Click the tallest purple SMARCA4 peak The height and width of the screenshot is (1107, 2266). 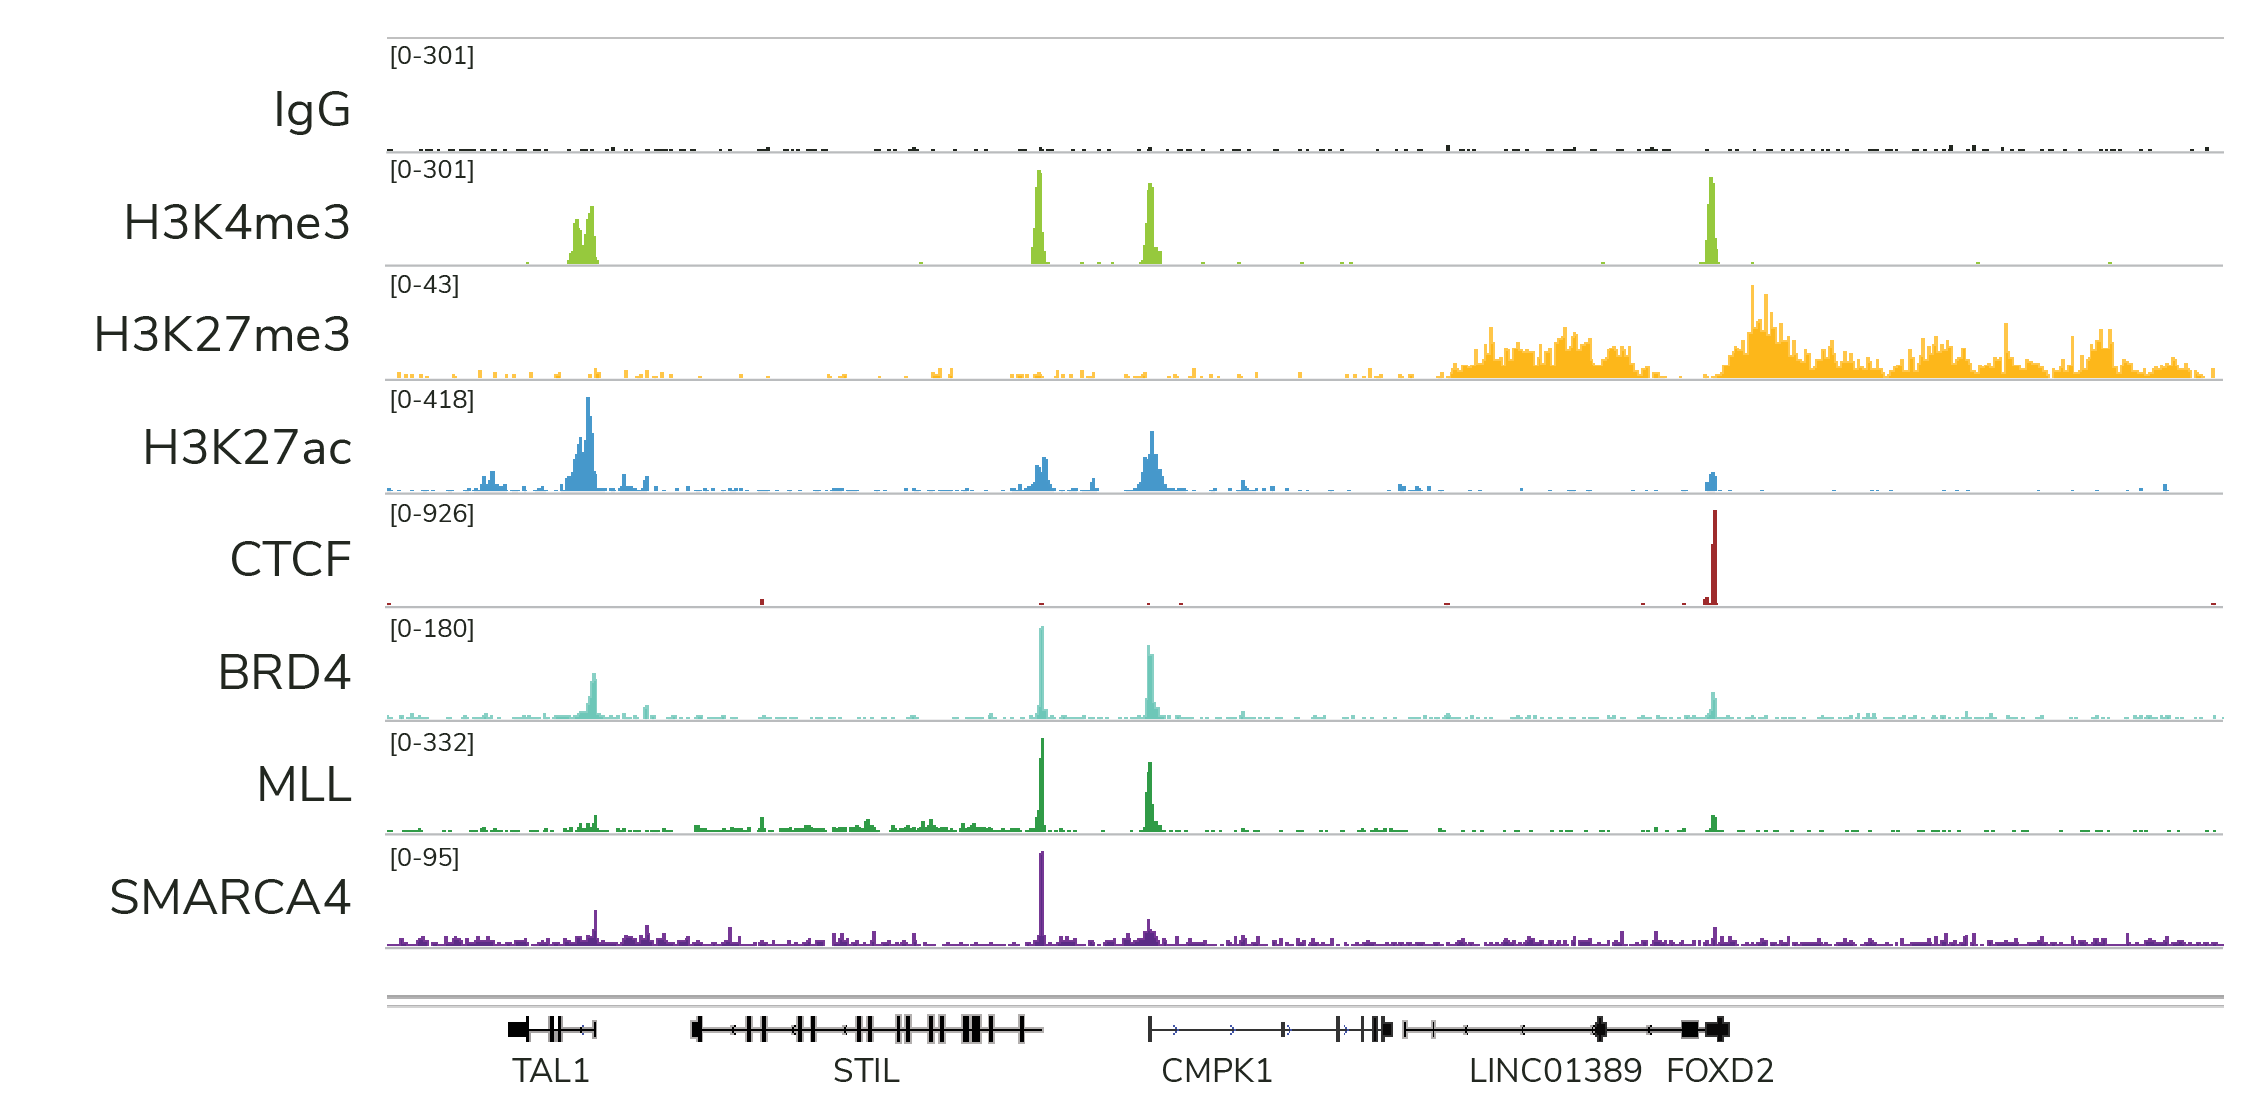tap(1041, 898)
